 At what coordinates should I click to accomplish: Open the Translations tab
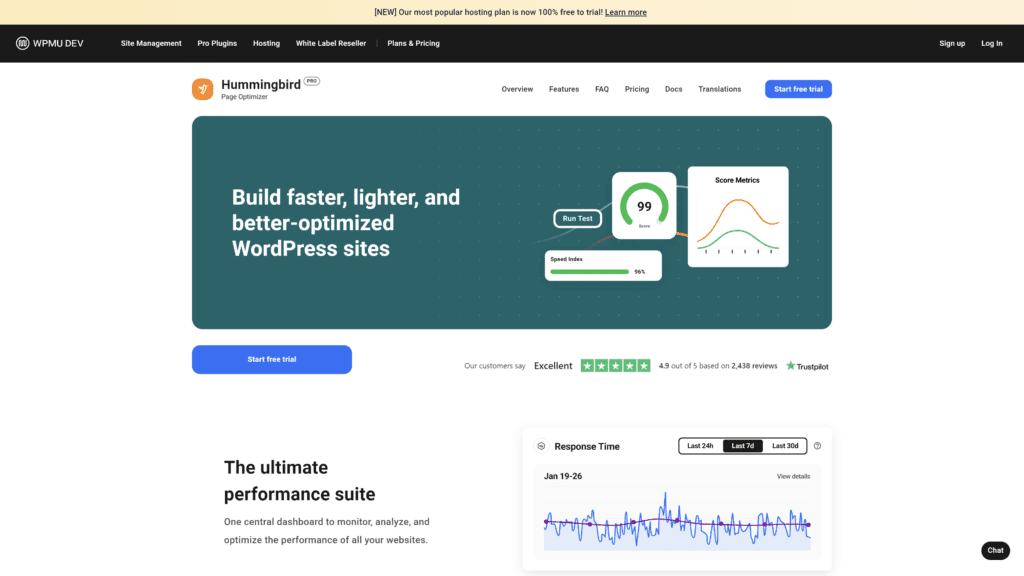(x=720, y=89)
